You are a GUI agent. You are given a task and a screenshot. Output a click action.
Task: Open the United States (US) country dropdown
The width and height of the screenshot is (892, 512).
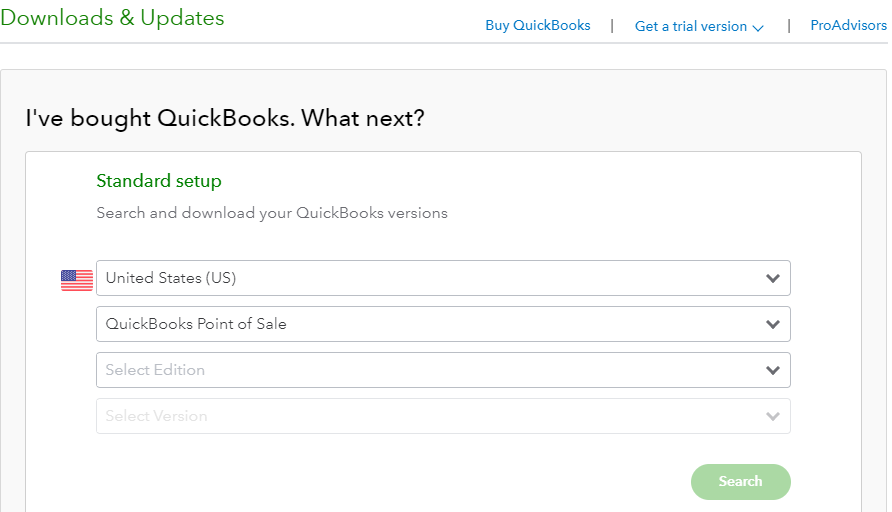click(443, 278)
